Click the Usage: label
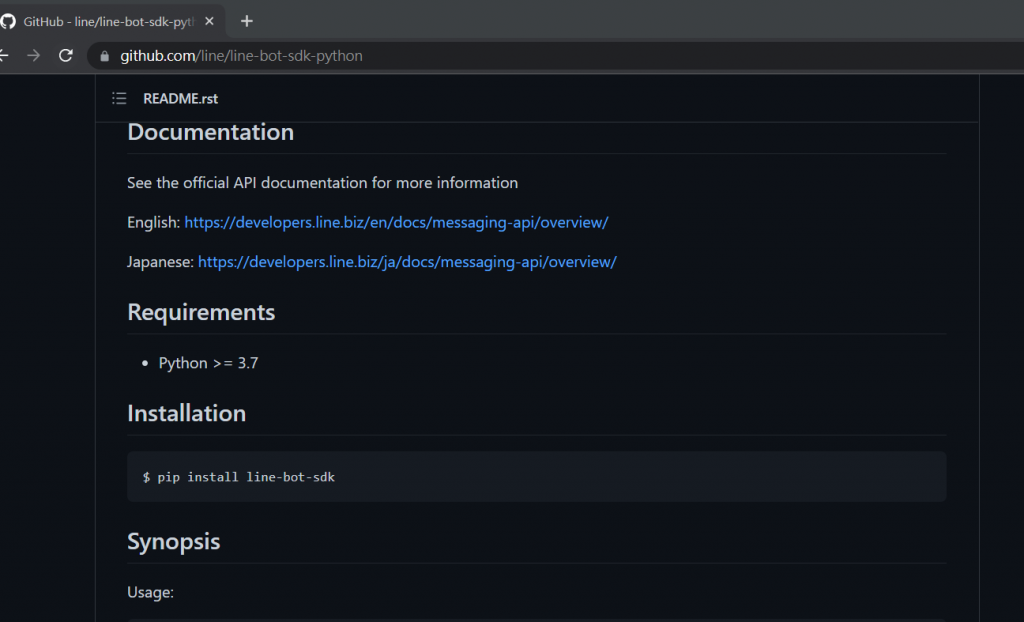This screenshot has height=622, width=1024. click(150, 593)
